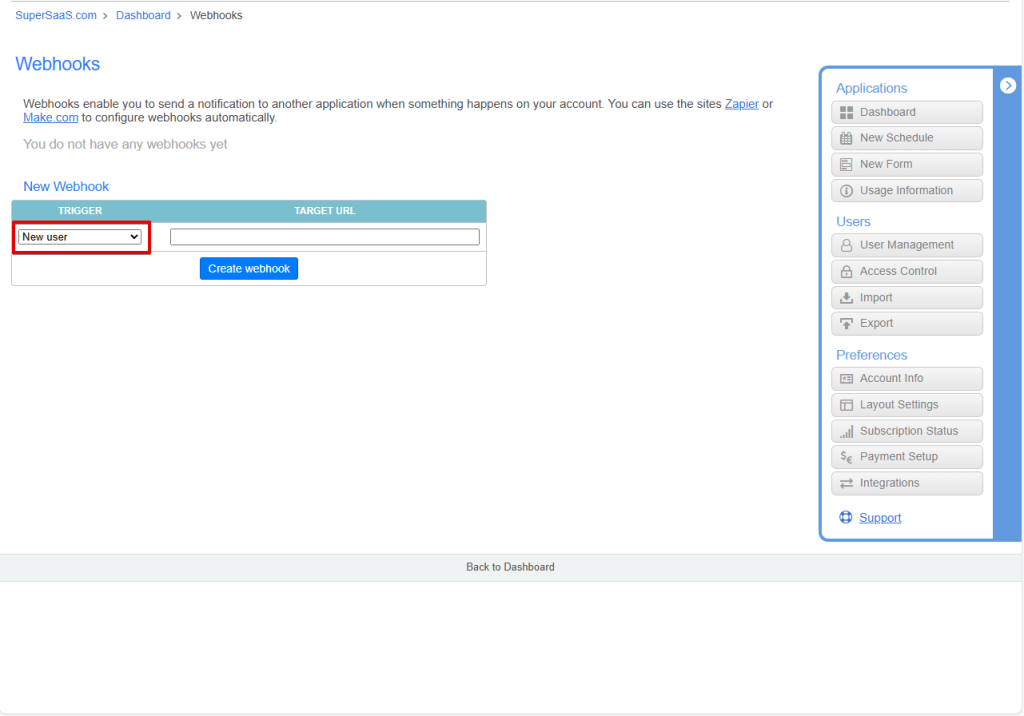Click the Usage Information info icon
This screenshot has width=1024, height=716.
click(x=846, y=191)
